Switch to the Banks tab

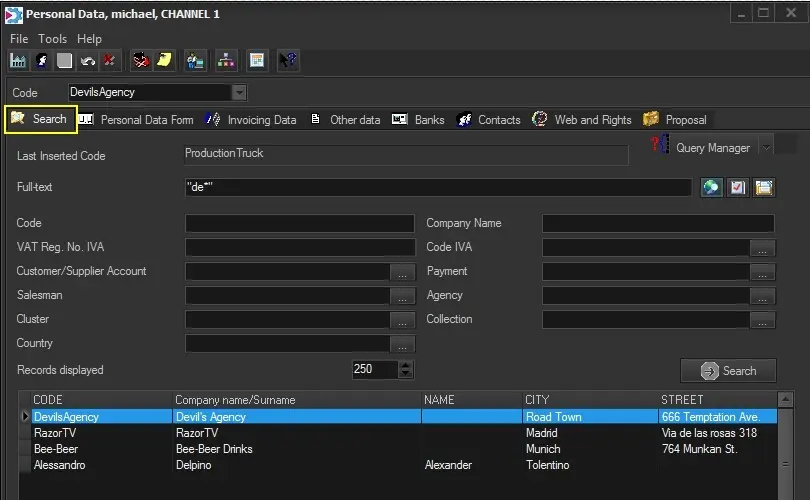click(x=429, y=120)
